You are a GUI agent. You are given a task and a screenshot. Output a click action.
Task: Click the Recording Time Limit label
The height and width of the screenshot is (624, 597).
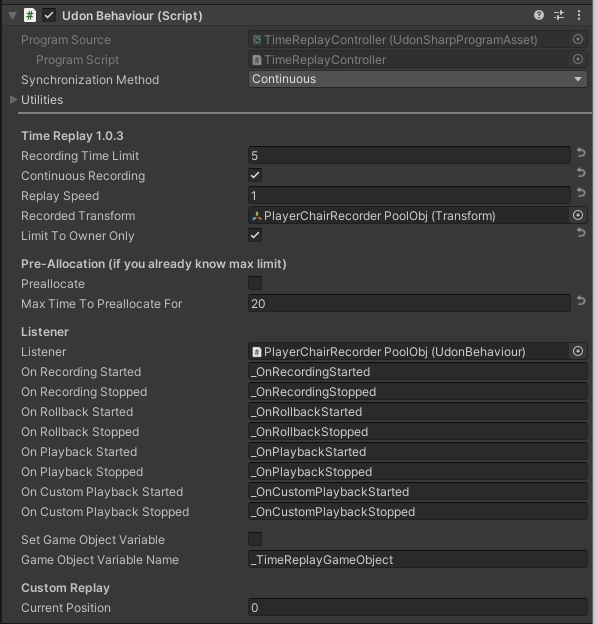tap(80, 156)
